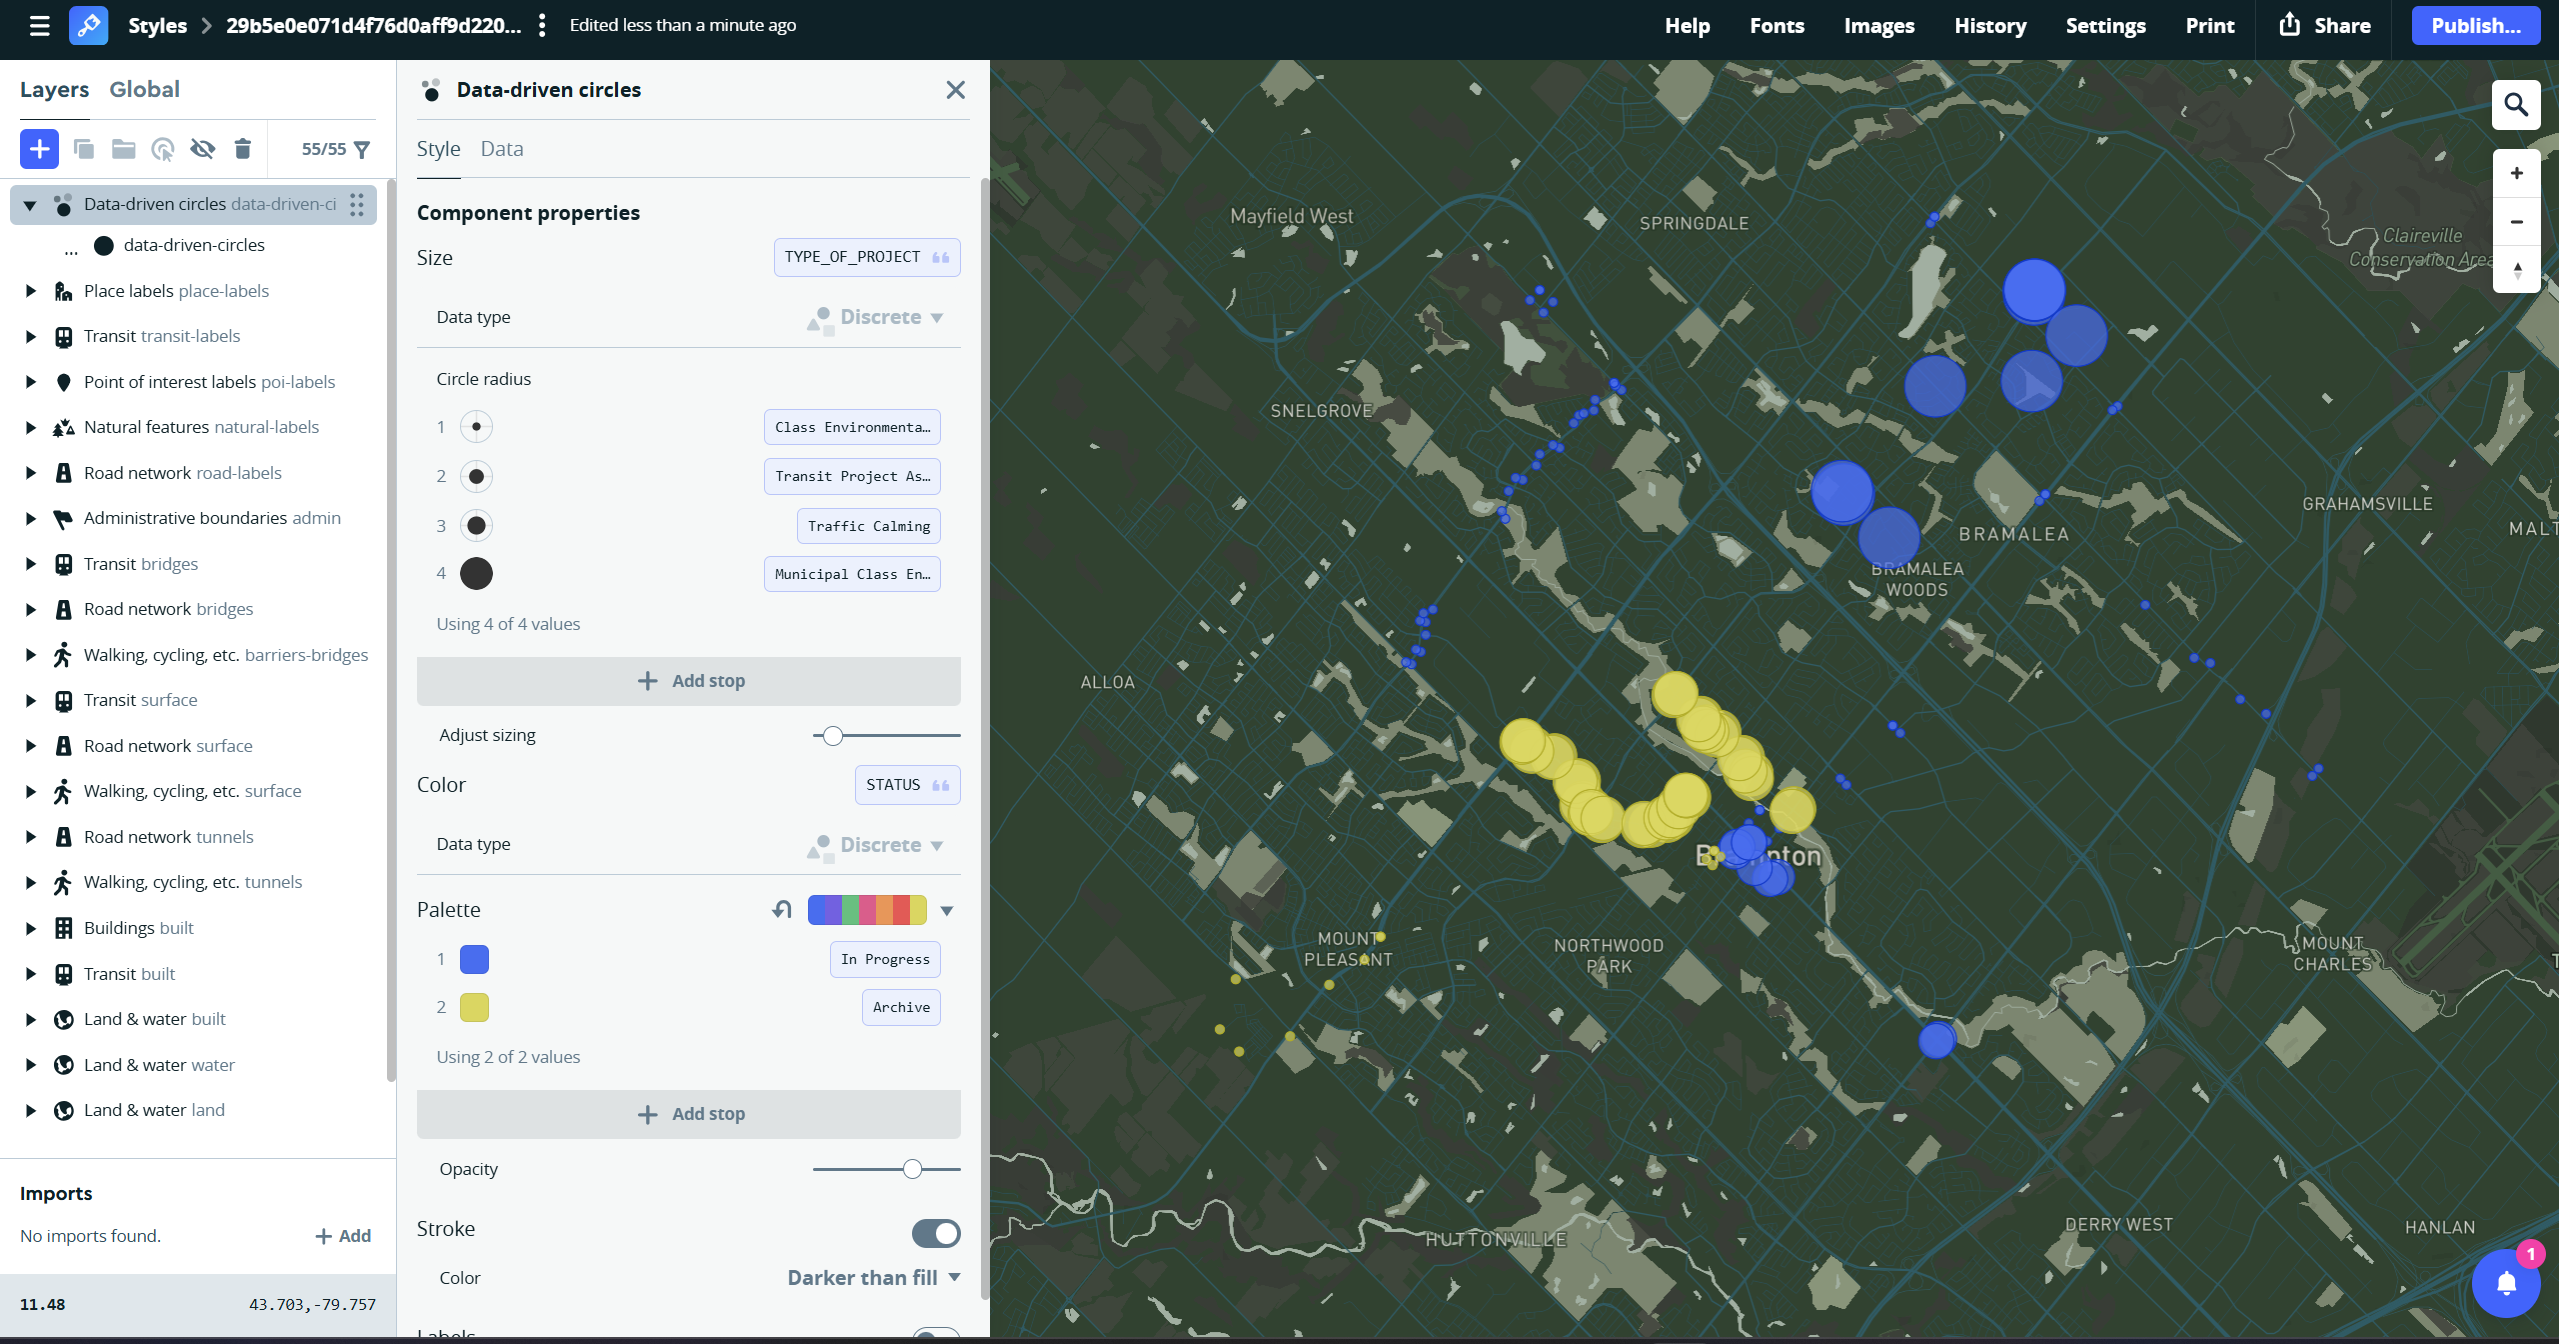Zoom in the map with plus button
Image resolution: width=2559 pixels, height=1344 pixels.
2516,173
